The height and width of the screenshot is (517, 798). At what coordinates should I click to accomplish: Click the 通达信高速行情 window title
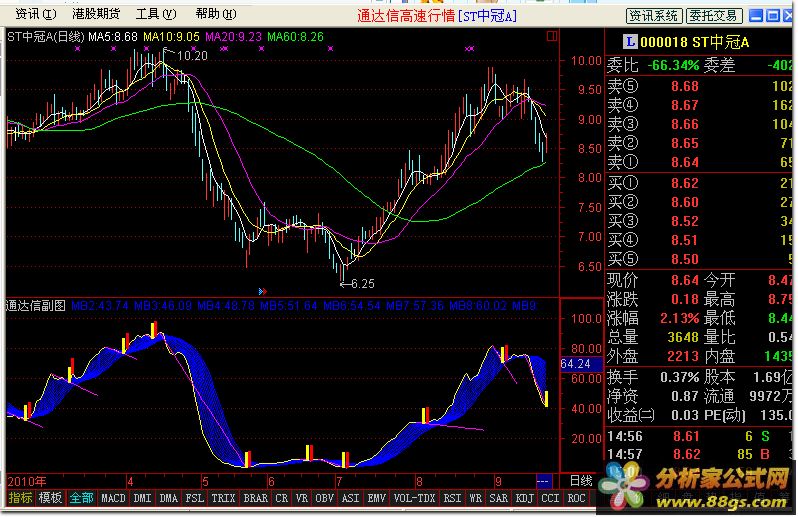(x=406, y=16)
